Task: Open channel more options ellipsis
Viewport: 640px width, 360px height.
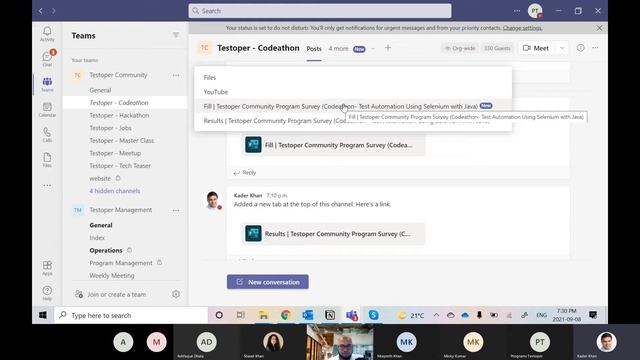Action: tap(596, 48)
